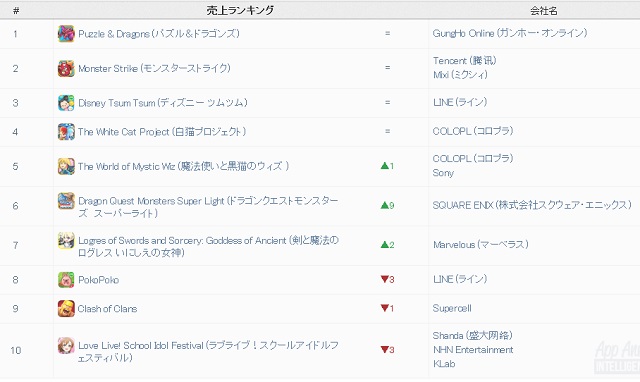The width and height of the screenshot is (640, 382).
Task: Click the 会社名 column header
Action: tap(544, 11)
